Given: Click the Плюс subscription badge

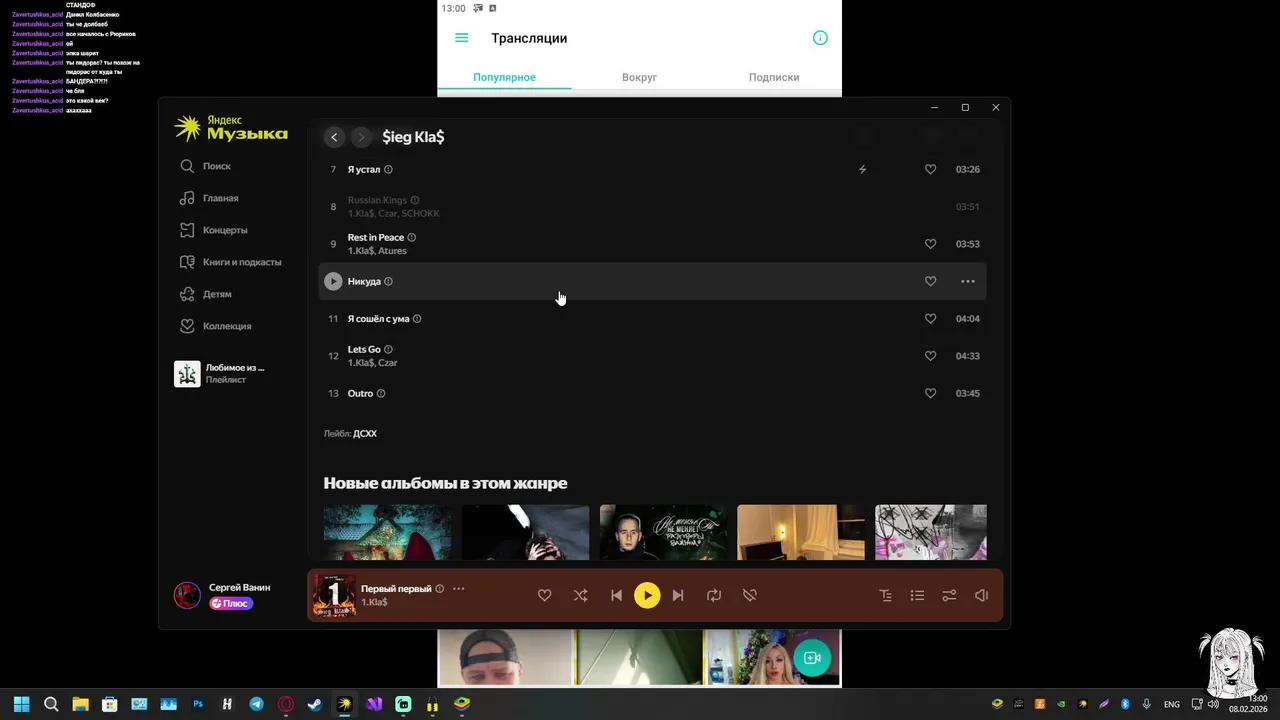Looking at the screenshot, I should (230, 603).
